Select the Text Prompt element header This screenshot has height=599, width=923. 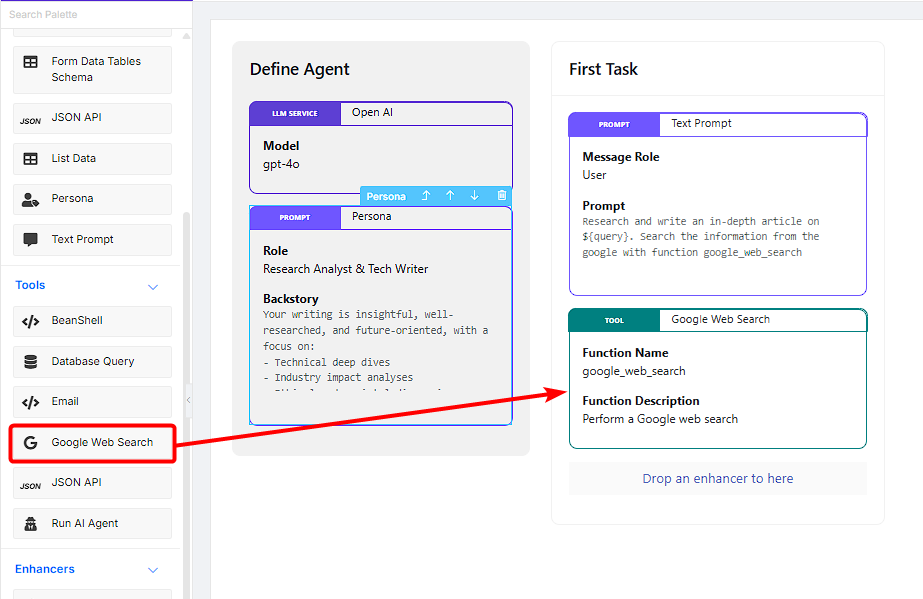click(x=718, y=124)
